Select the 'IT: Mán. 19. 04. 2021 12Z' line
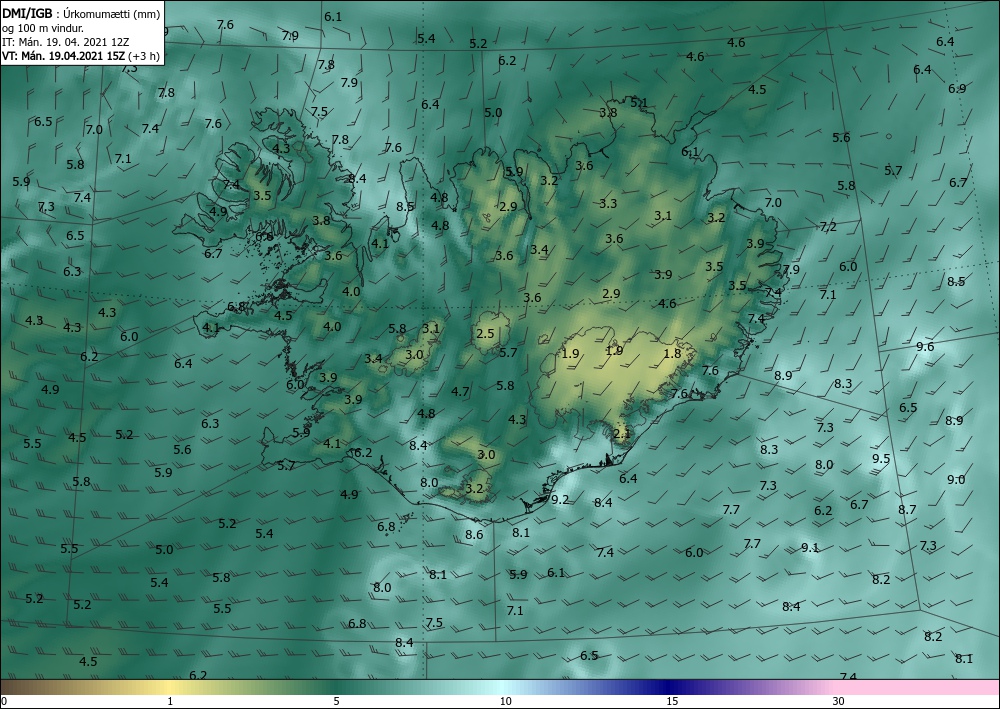The width and height of the screenshot is (1000, 709). (66, 41)
